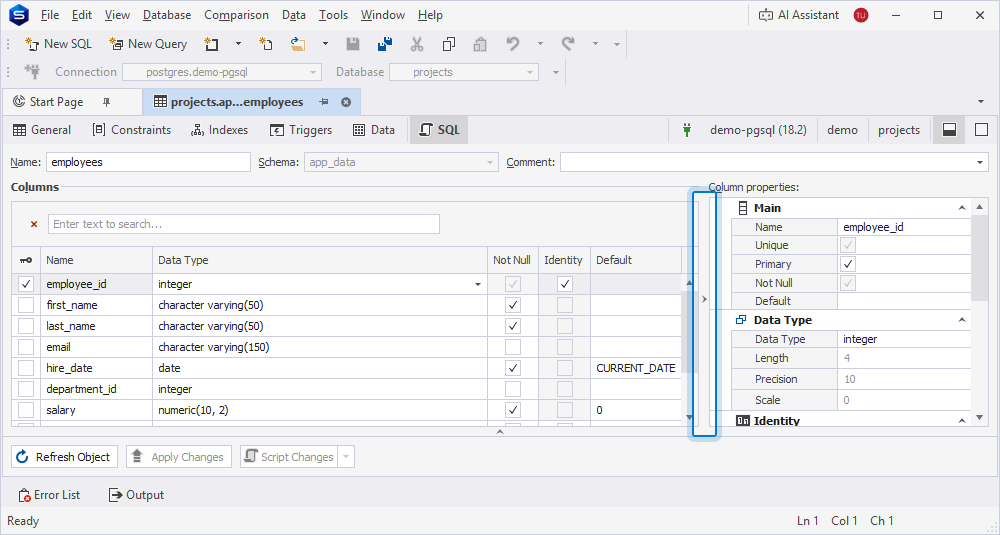Select the SQL tab
Viewport: 1000px width, 535px height.
439,130
